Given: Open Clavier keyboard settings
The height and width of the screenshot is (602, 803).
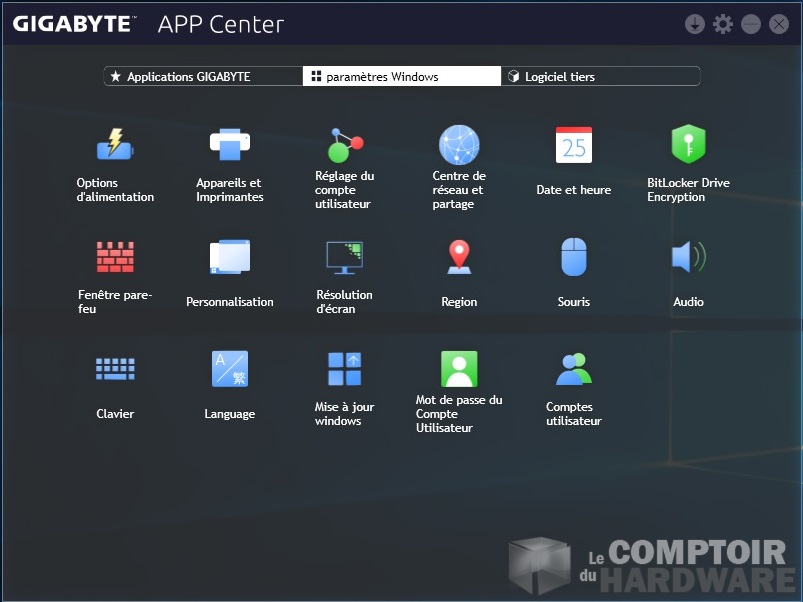Looking at the screenshot, I should click(x=115, y=369).
